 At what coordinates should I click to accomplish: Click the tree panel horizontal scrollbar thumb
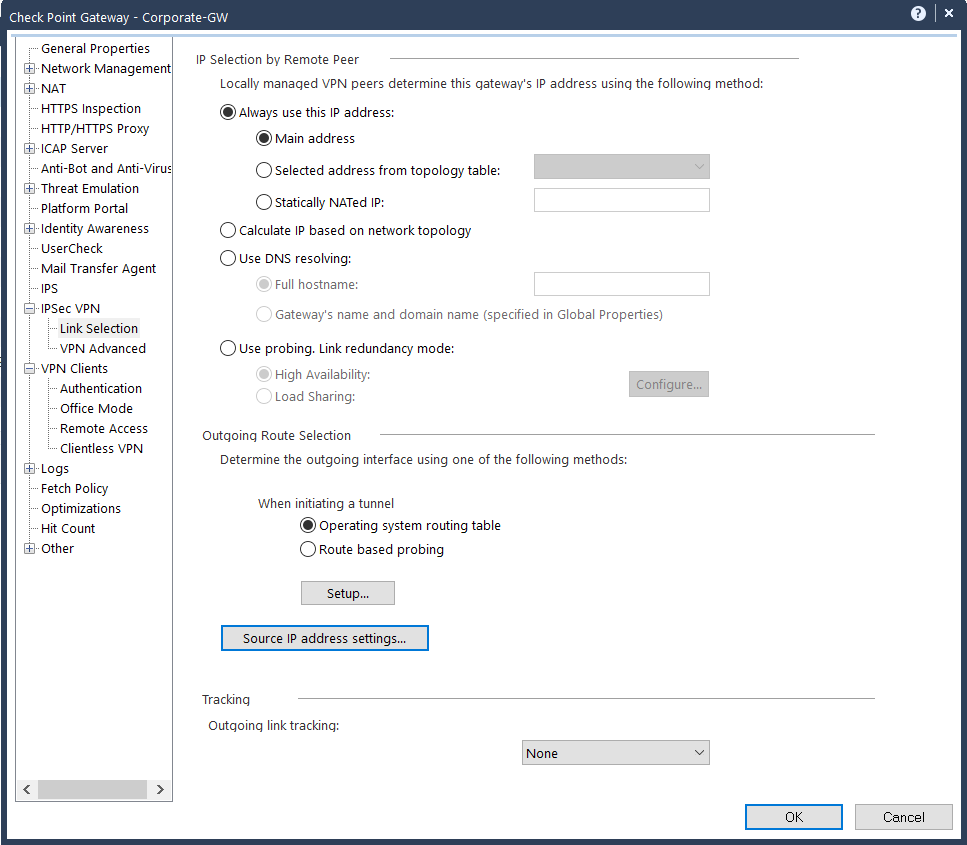point(93,789)
